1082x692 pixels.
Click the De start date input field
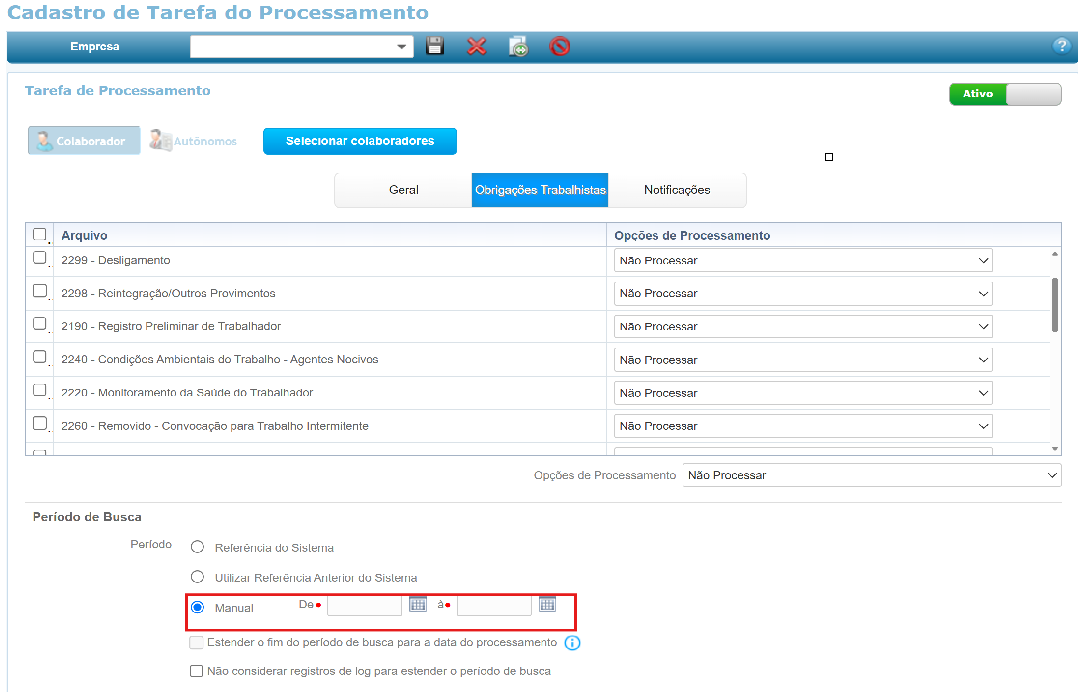[x=364, y=606]
